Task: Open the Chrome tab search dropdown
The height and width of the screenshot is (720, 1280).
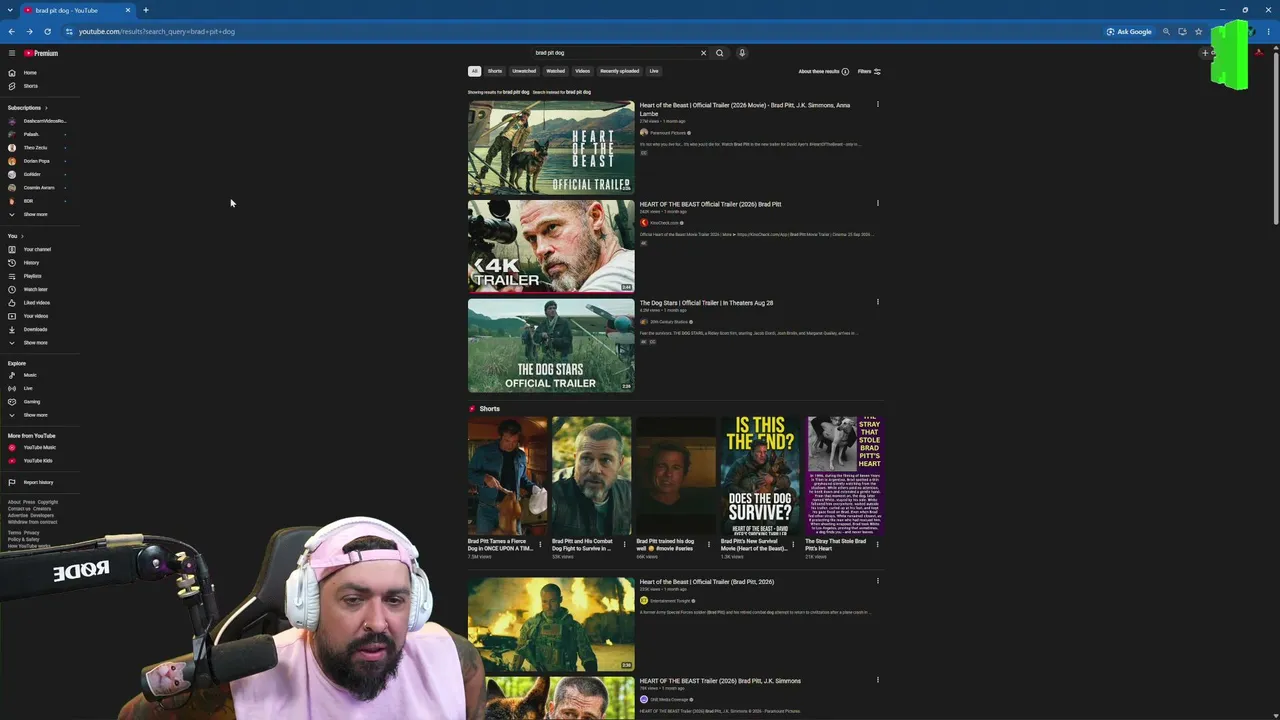Action: pyautogui.click(x=9, y=10)
